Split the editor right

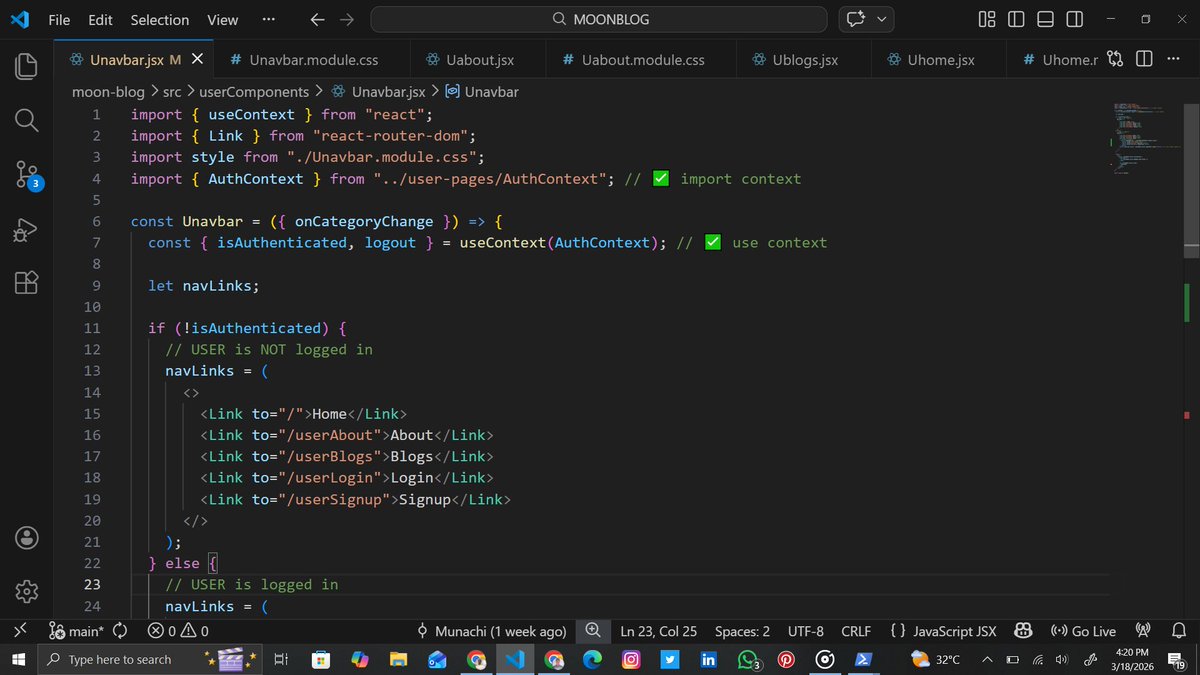pyautogui.click(x=1144, y=60)
